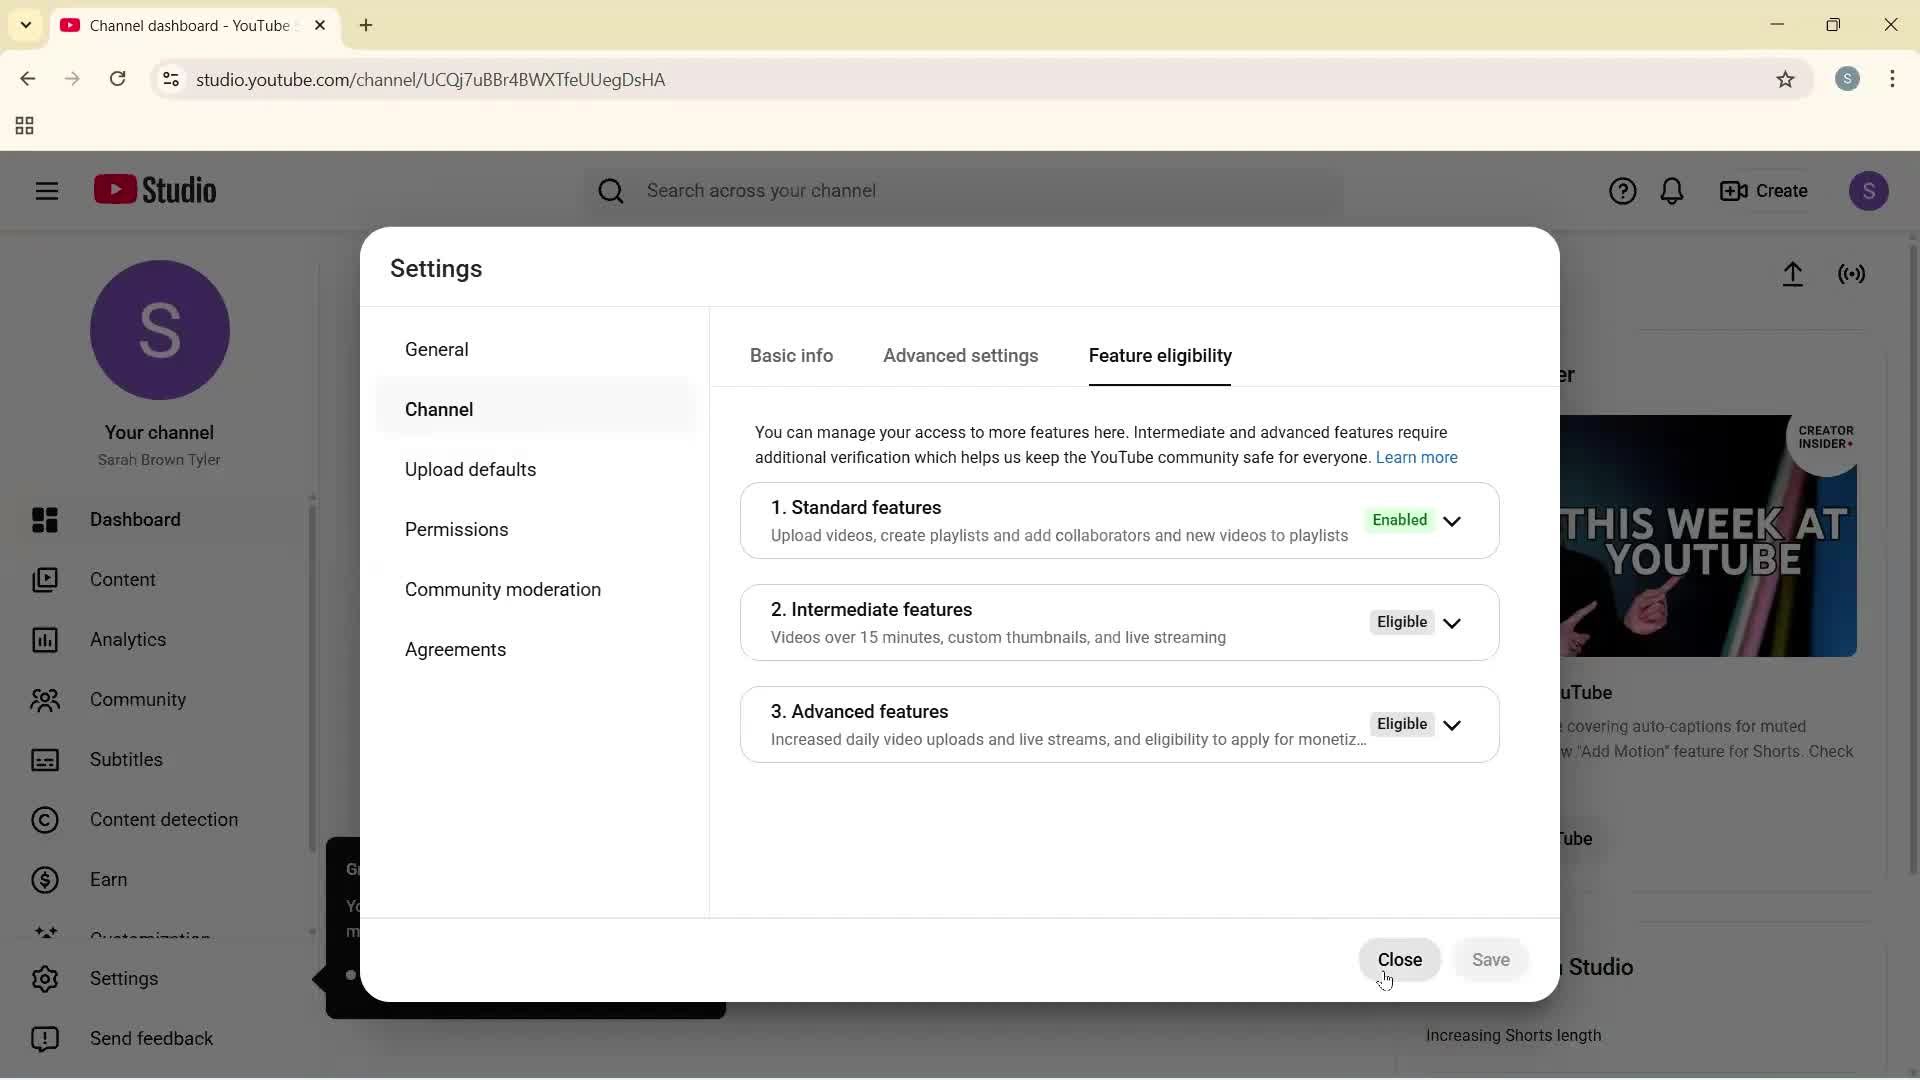This screenshot has width=1920, height=1080.
Task: Open the Studio hamburger menu
Action: (x=46, y=190)
